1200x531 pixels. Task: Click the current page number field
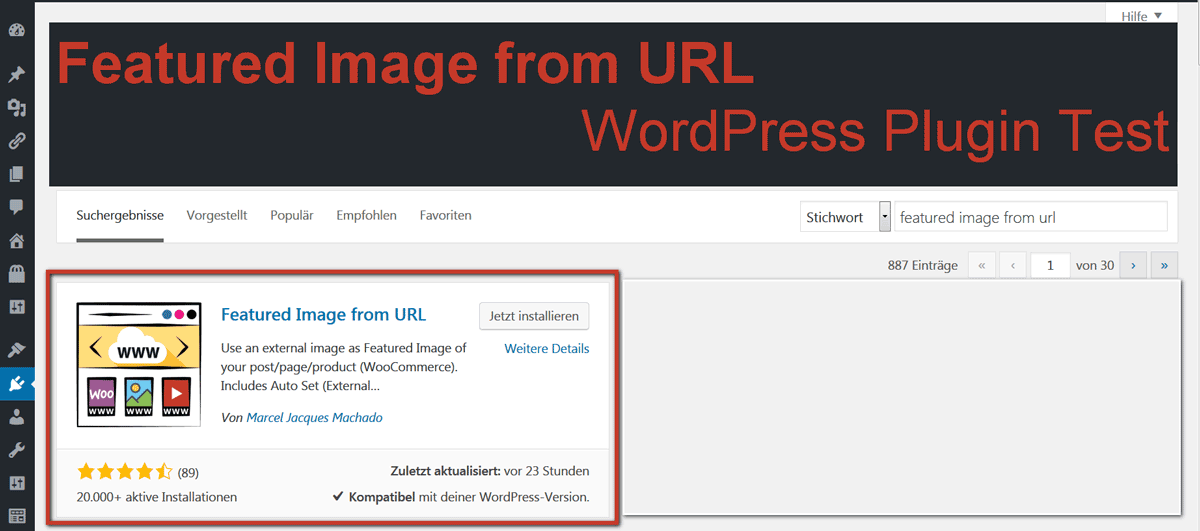[x=1050, y=265]
